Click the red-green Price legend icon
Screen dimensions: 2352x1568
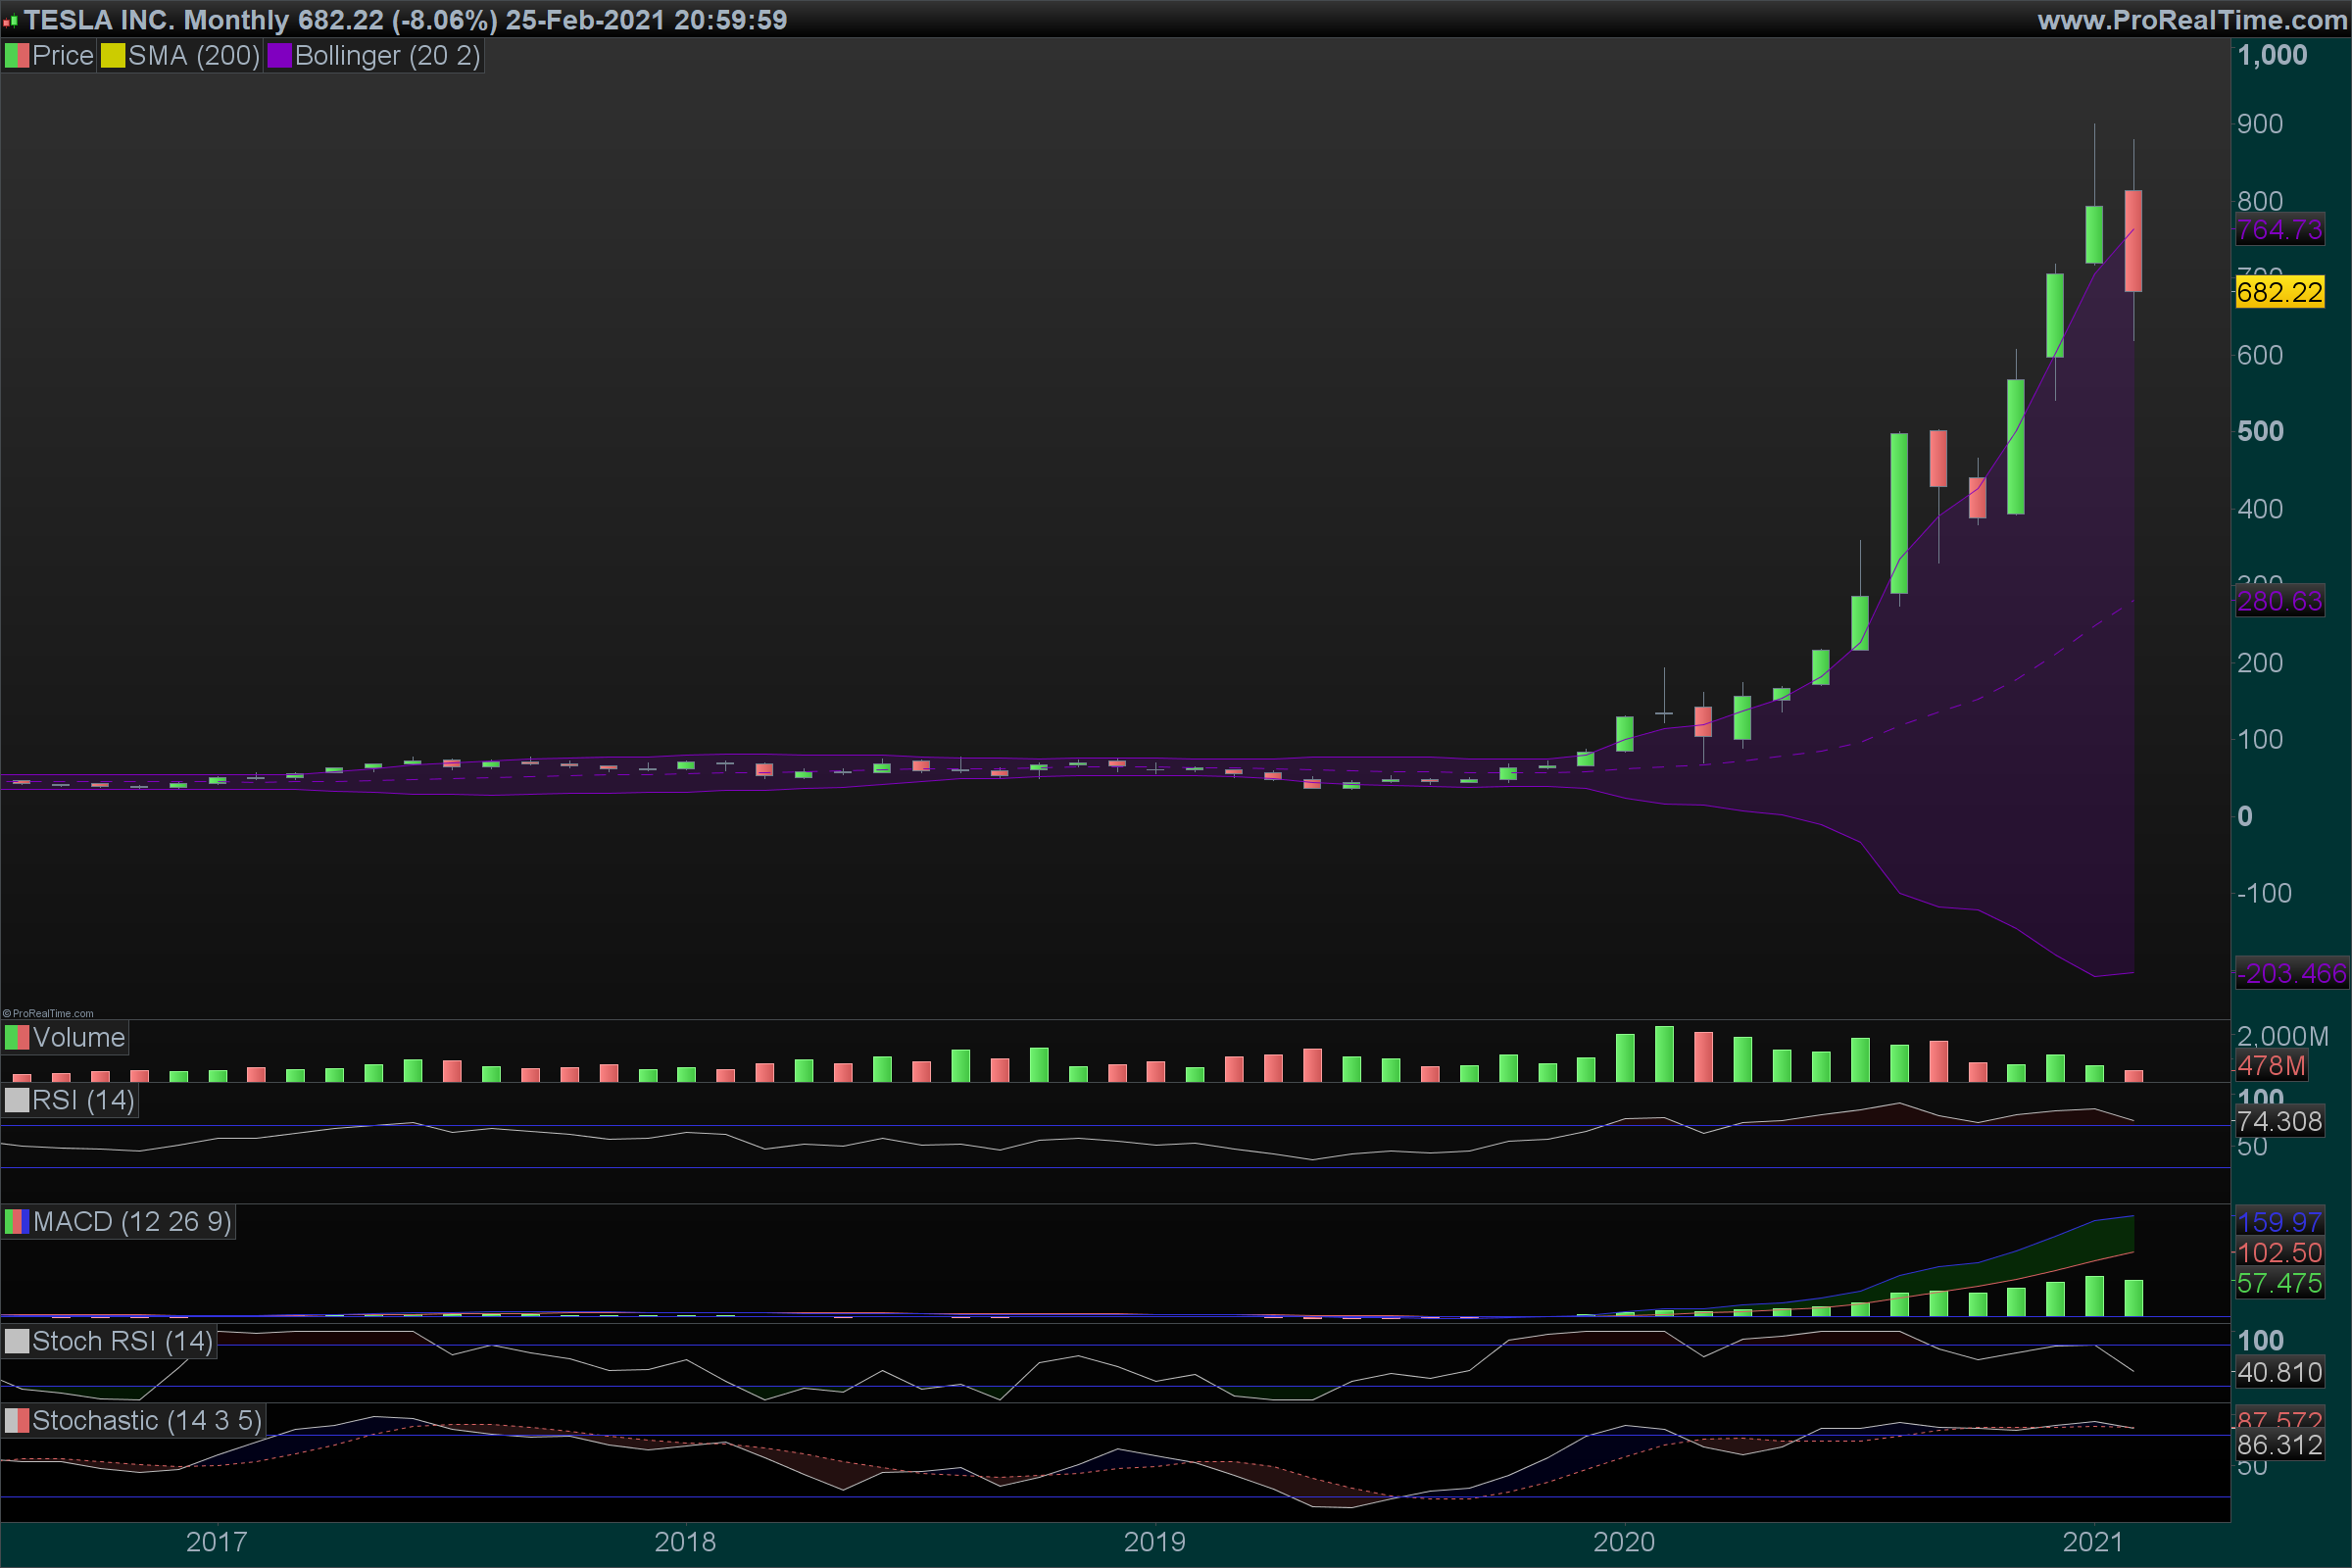pos(16,56)
